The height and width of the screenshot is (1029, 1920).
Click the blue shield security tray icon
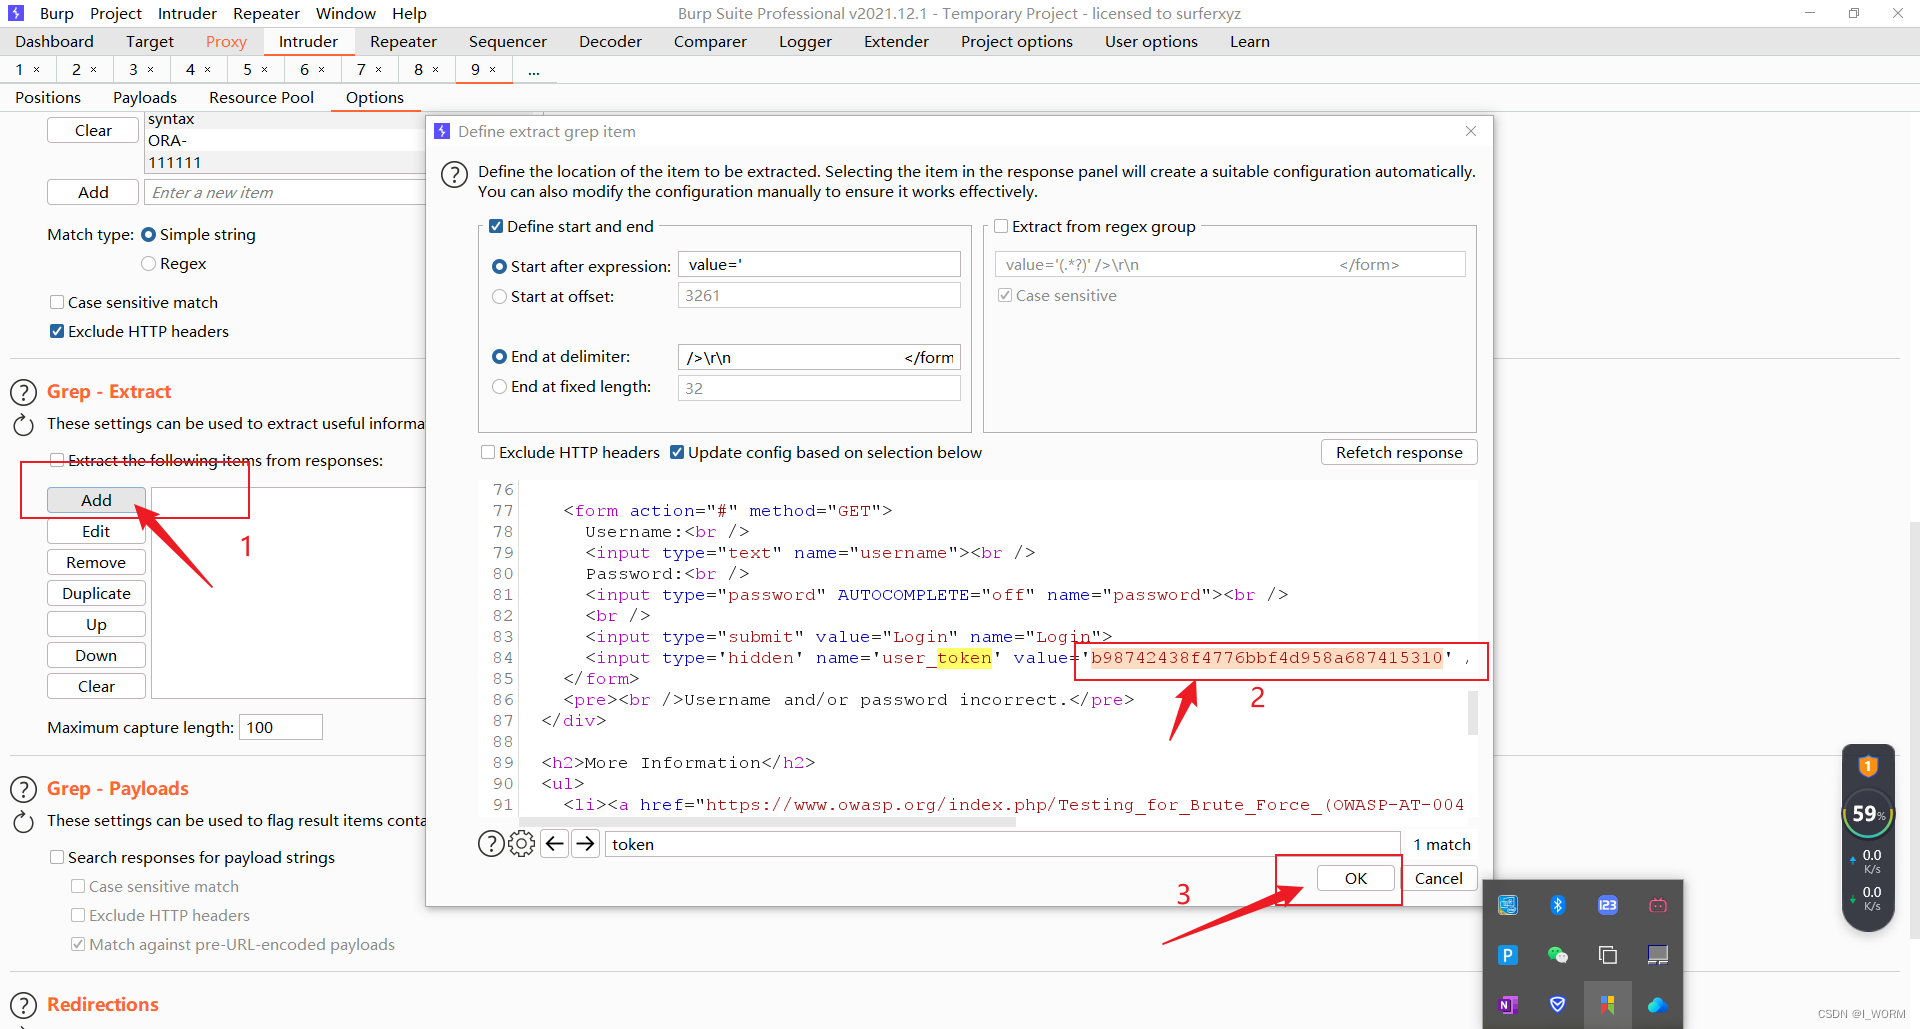[x=1557, y=1004]
